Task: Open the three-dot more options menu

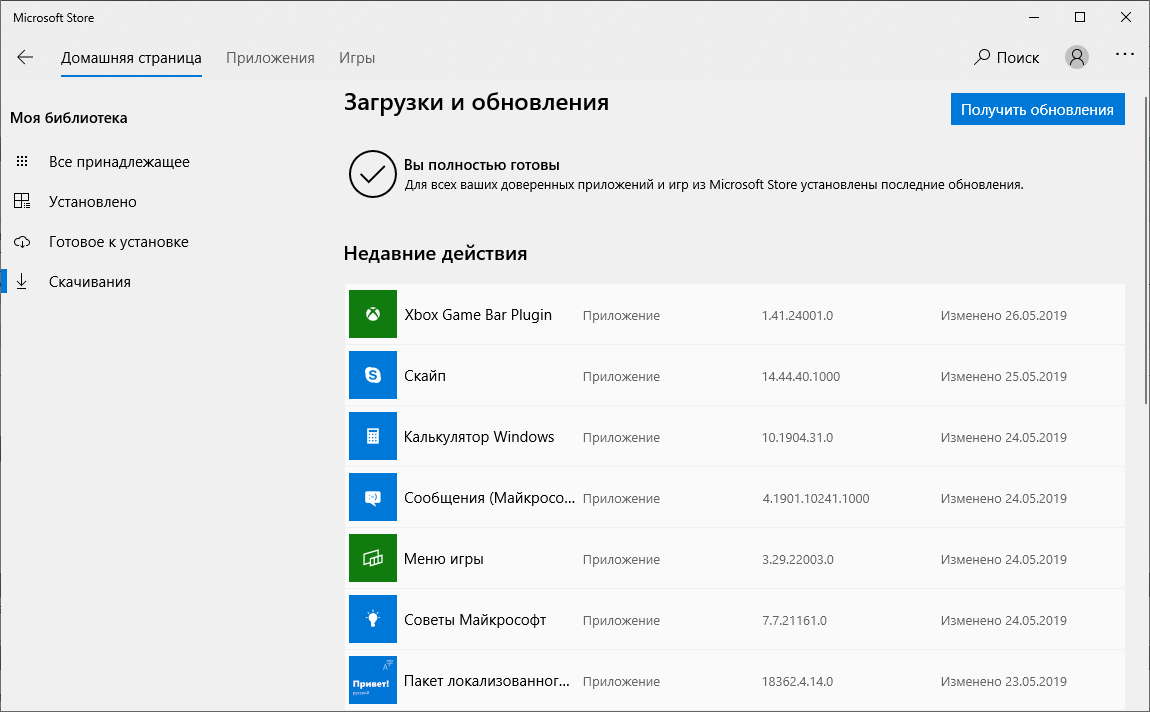Action: 1124,54
